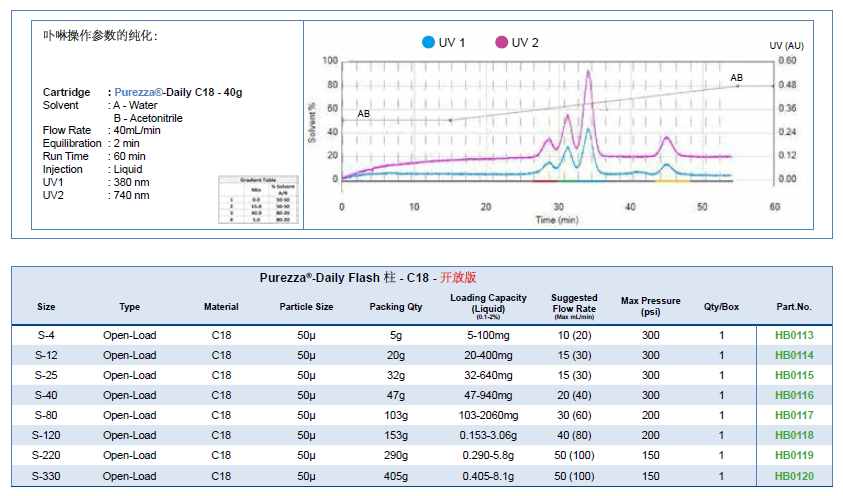The width and height of the screenshot is (843, 496).
Task: Click the 0.290-5.8g loading capacity cell
Action: 488,455
